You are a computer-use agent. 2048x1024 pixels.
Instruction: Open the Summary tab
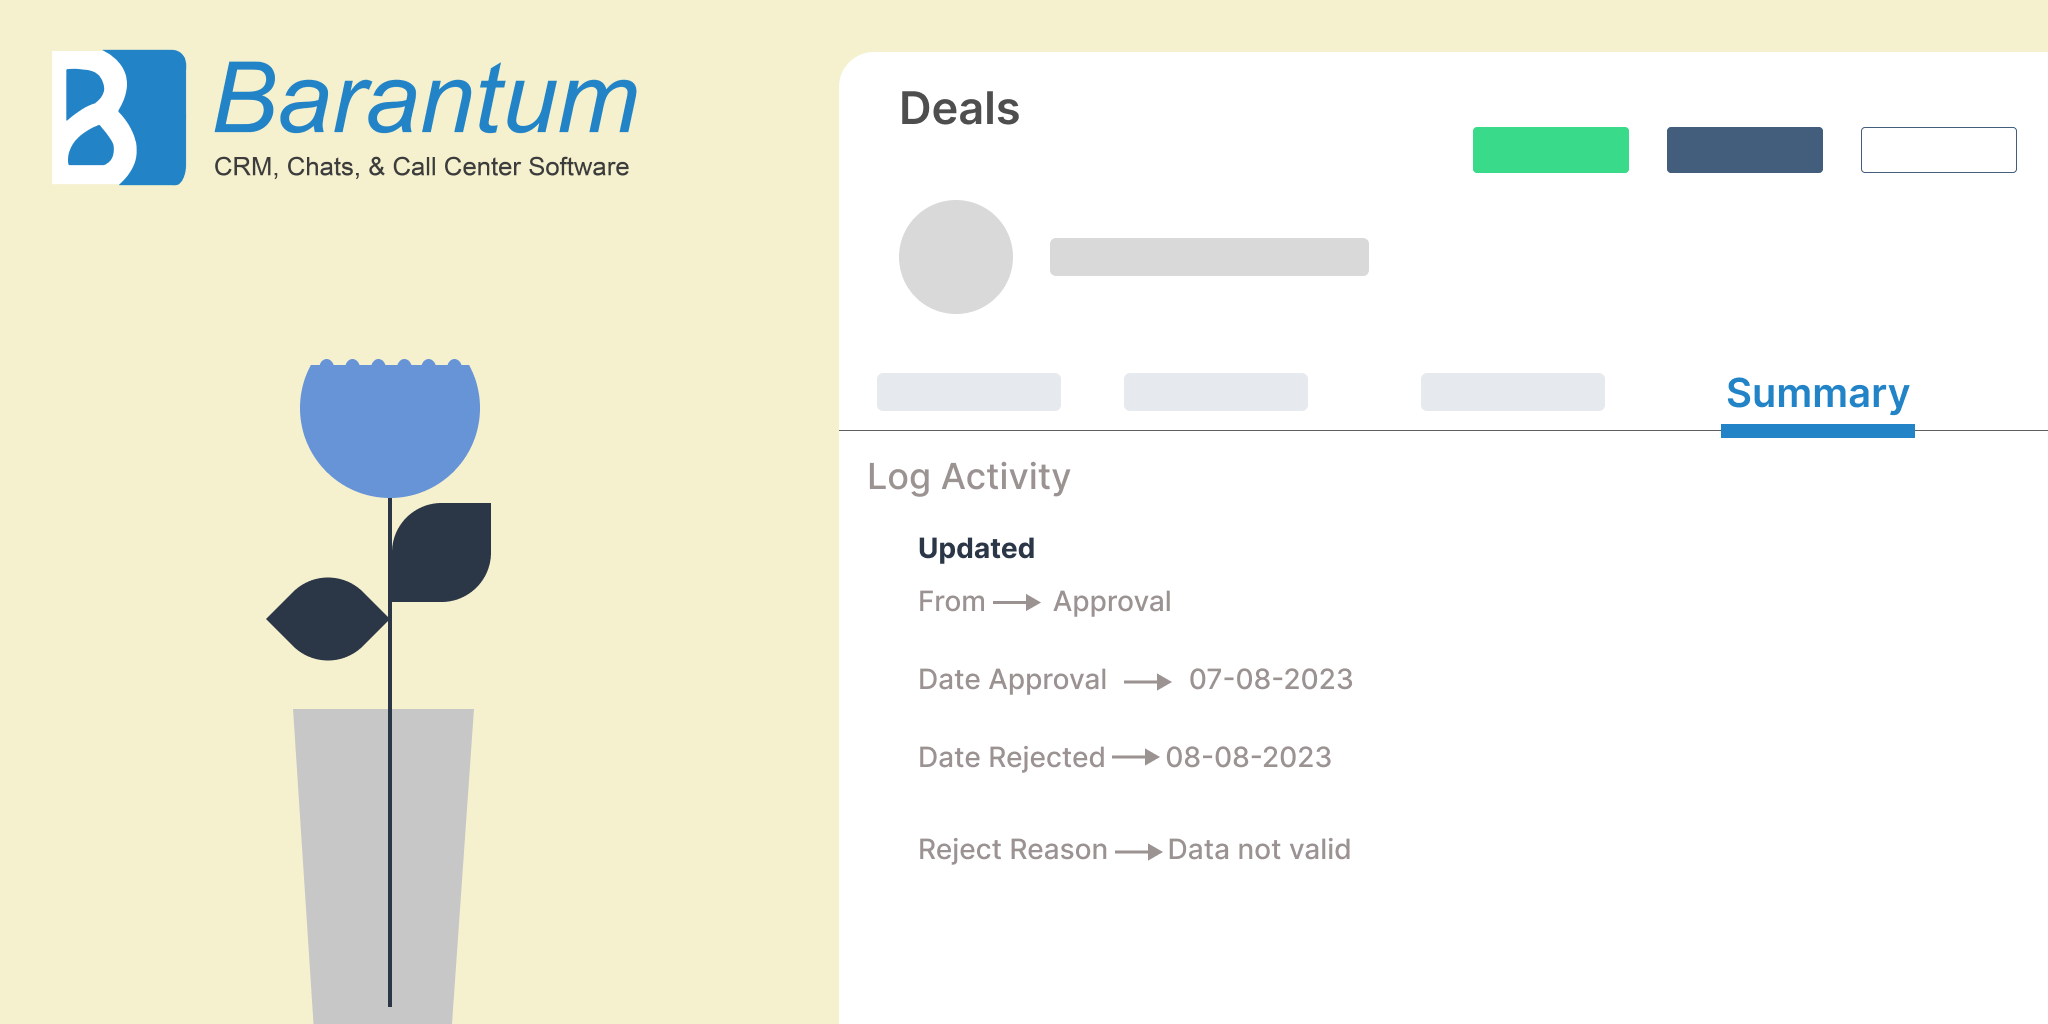(x=1818, y=394)
